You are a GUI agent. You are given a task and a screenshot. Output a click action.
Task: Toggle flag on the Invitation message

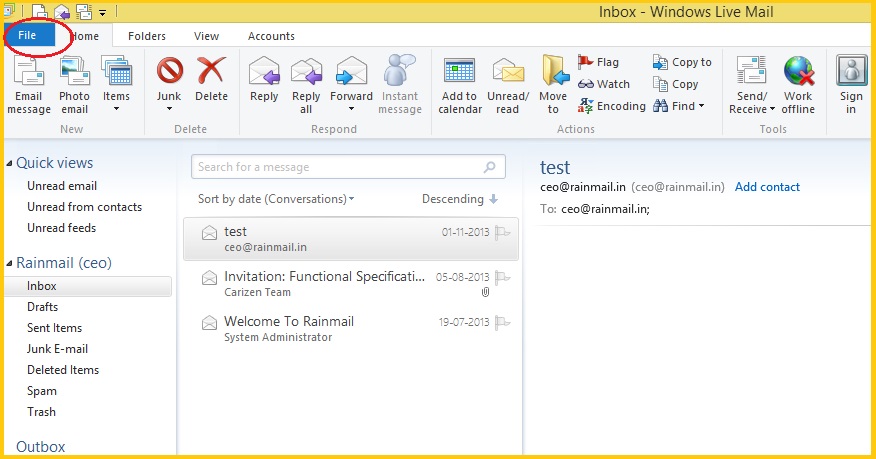tap(502, 277)
